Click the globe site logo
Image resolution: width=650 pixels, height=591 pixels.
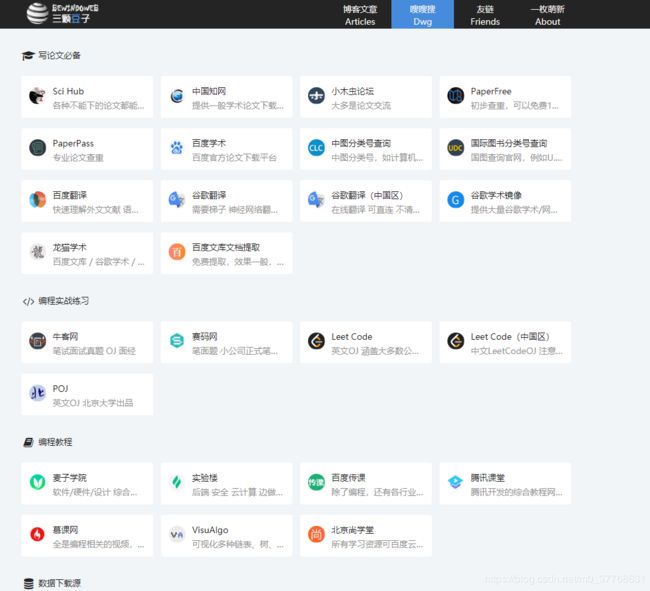pyautogui.click(x=37, y=13)
